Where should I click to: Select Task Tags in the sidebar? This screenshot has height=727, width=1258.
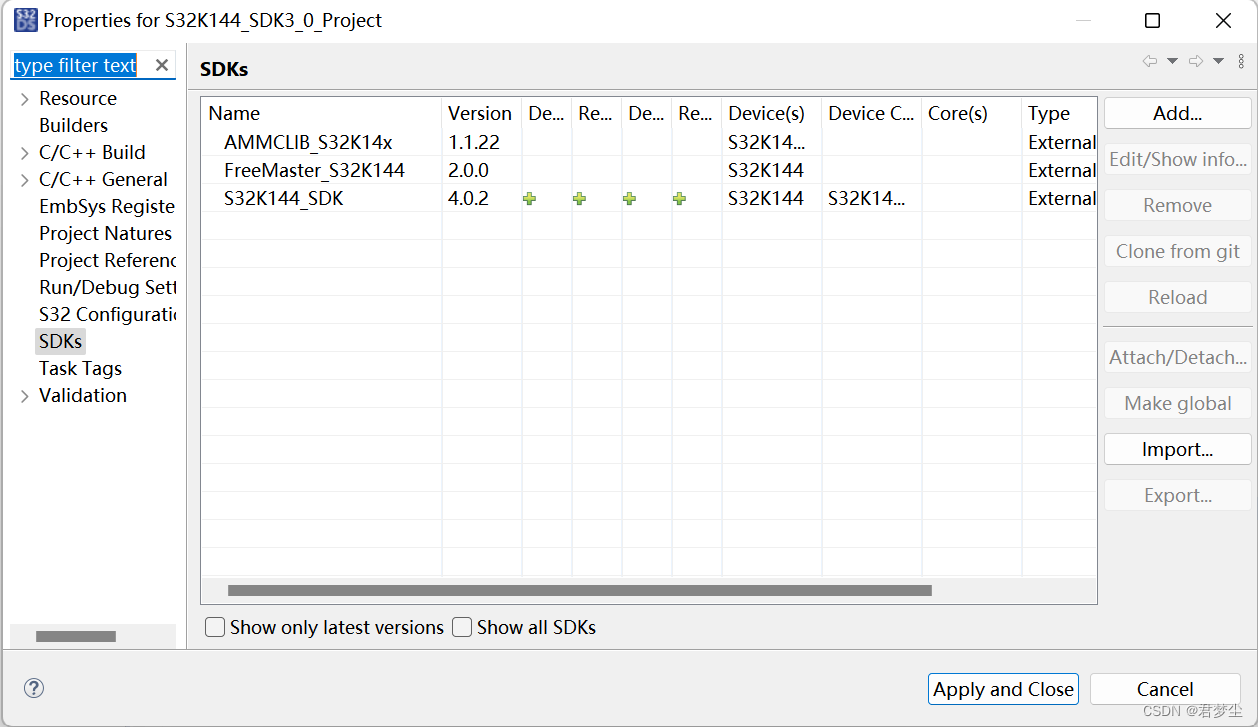click(x=80, y=368)
